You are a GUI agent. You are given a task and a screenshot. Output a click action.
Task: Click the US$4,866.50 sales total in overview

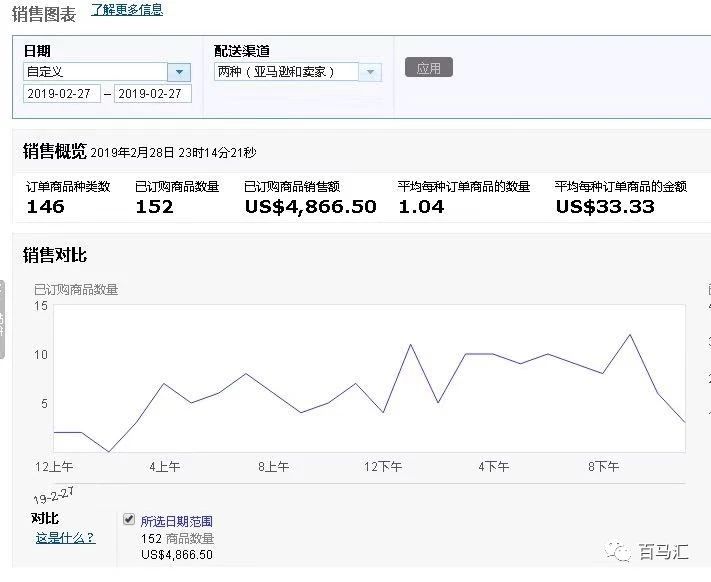point(310,207)
